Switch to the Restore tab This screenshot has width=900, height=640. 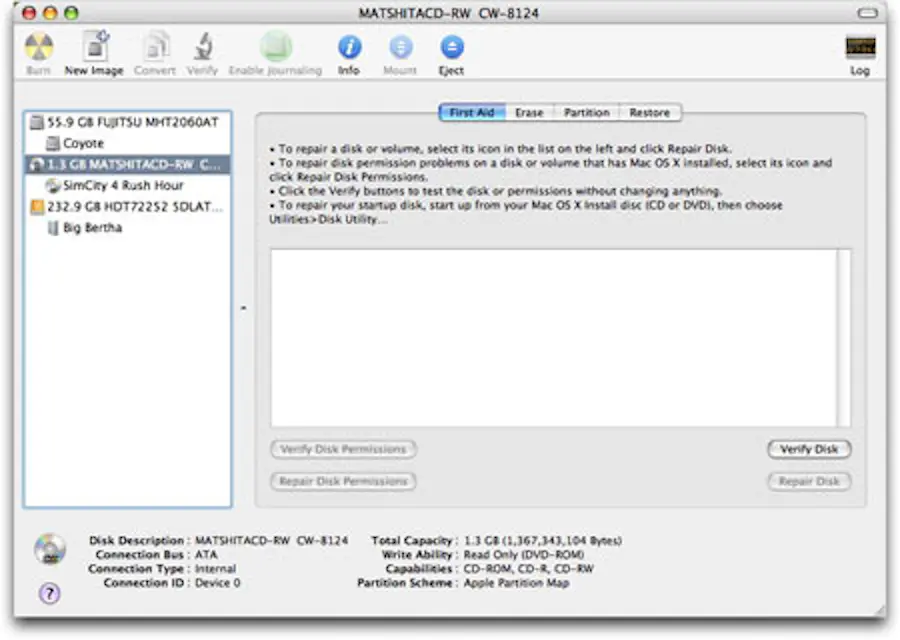pyautogui.click(x=649, y=112)
